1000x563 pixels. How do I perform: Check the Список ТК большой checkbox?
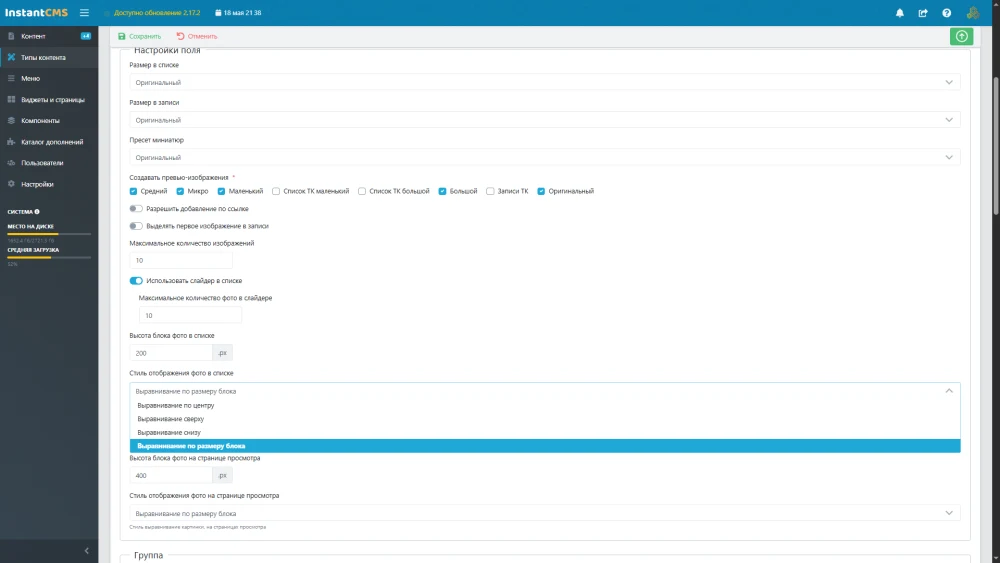click(x=362, y=191)
